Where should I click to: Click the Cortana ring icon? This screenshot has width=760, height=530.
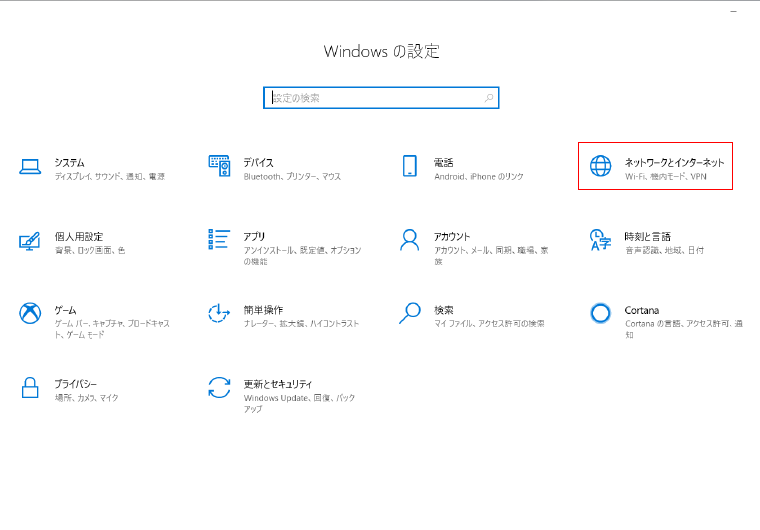pos(600,313)
